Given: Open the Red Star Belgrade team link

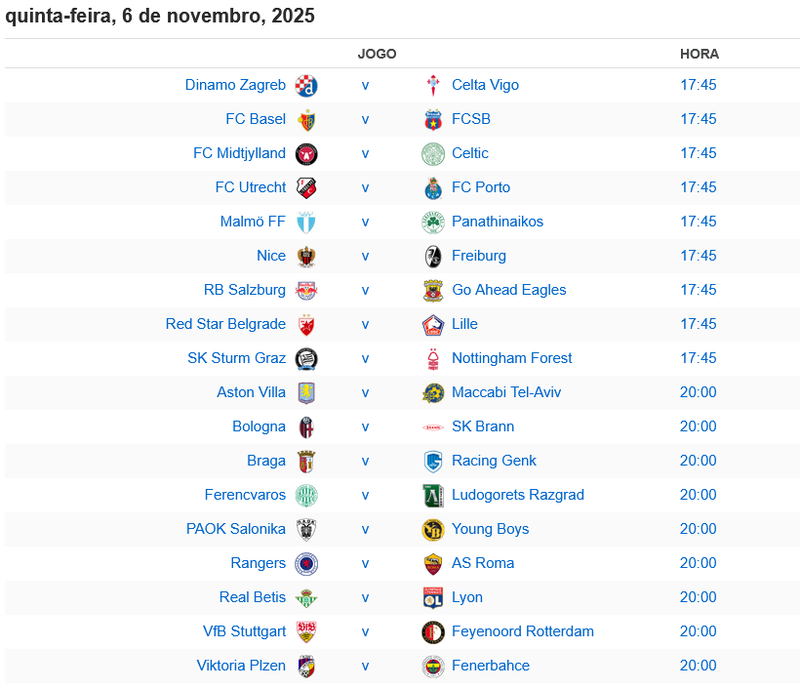Looking at the screenshot, I should [226, 324].
